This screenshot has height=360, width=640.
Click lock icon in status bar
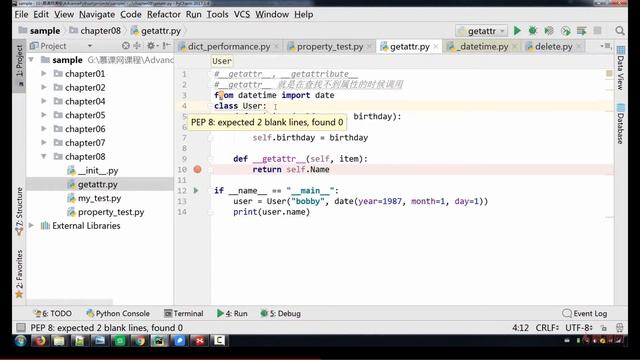[x=604, y=327]
